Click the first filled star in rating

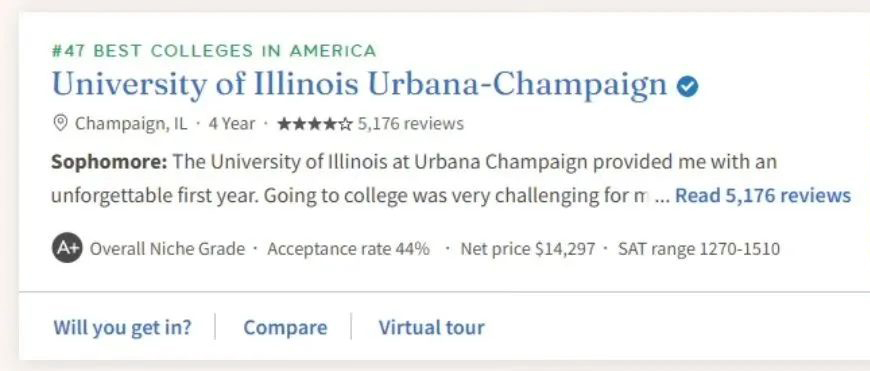pyautogui.click(x=284, y=123)
